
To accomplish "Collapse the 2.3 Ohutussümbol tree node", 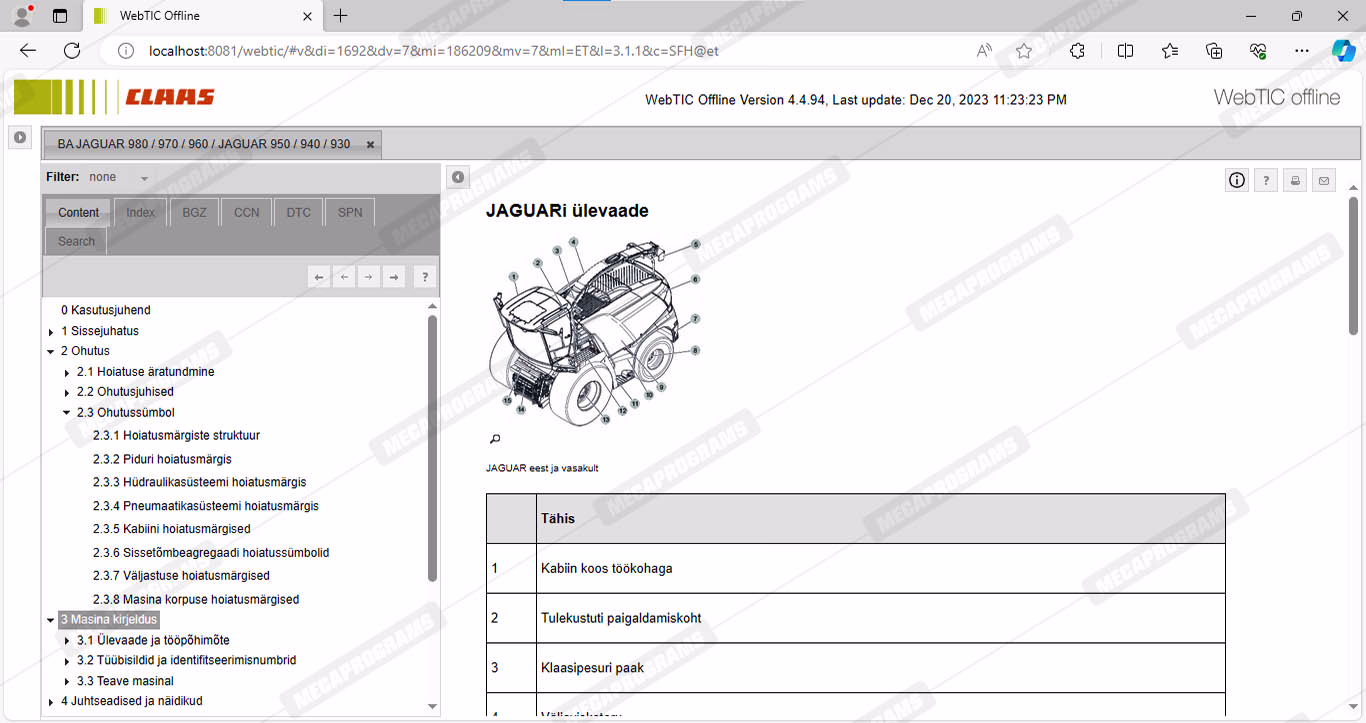I will click(67, 413).
